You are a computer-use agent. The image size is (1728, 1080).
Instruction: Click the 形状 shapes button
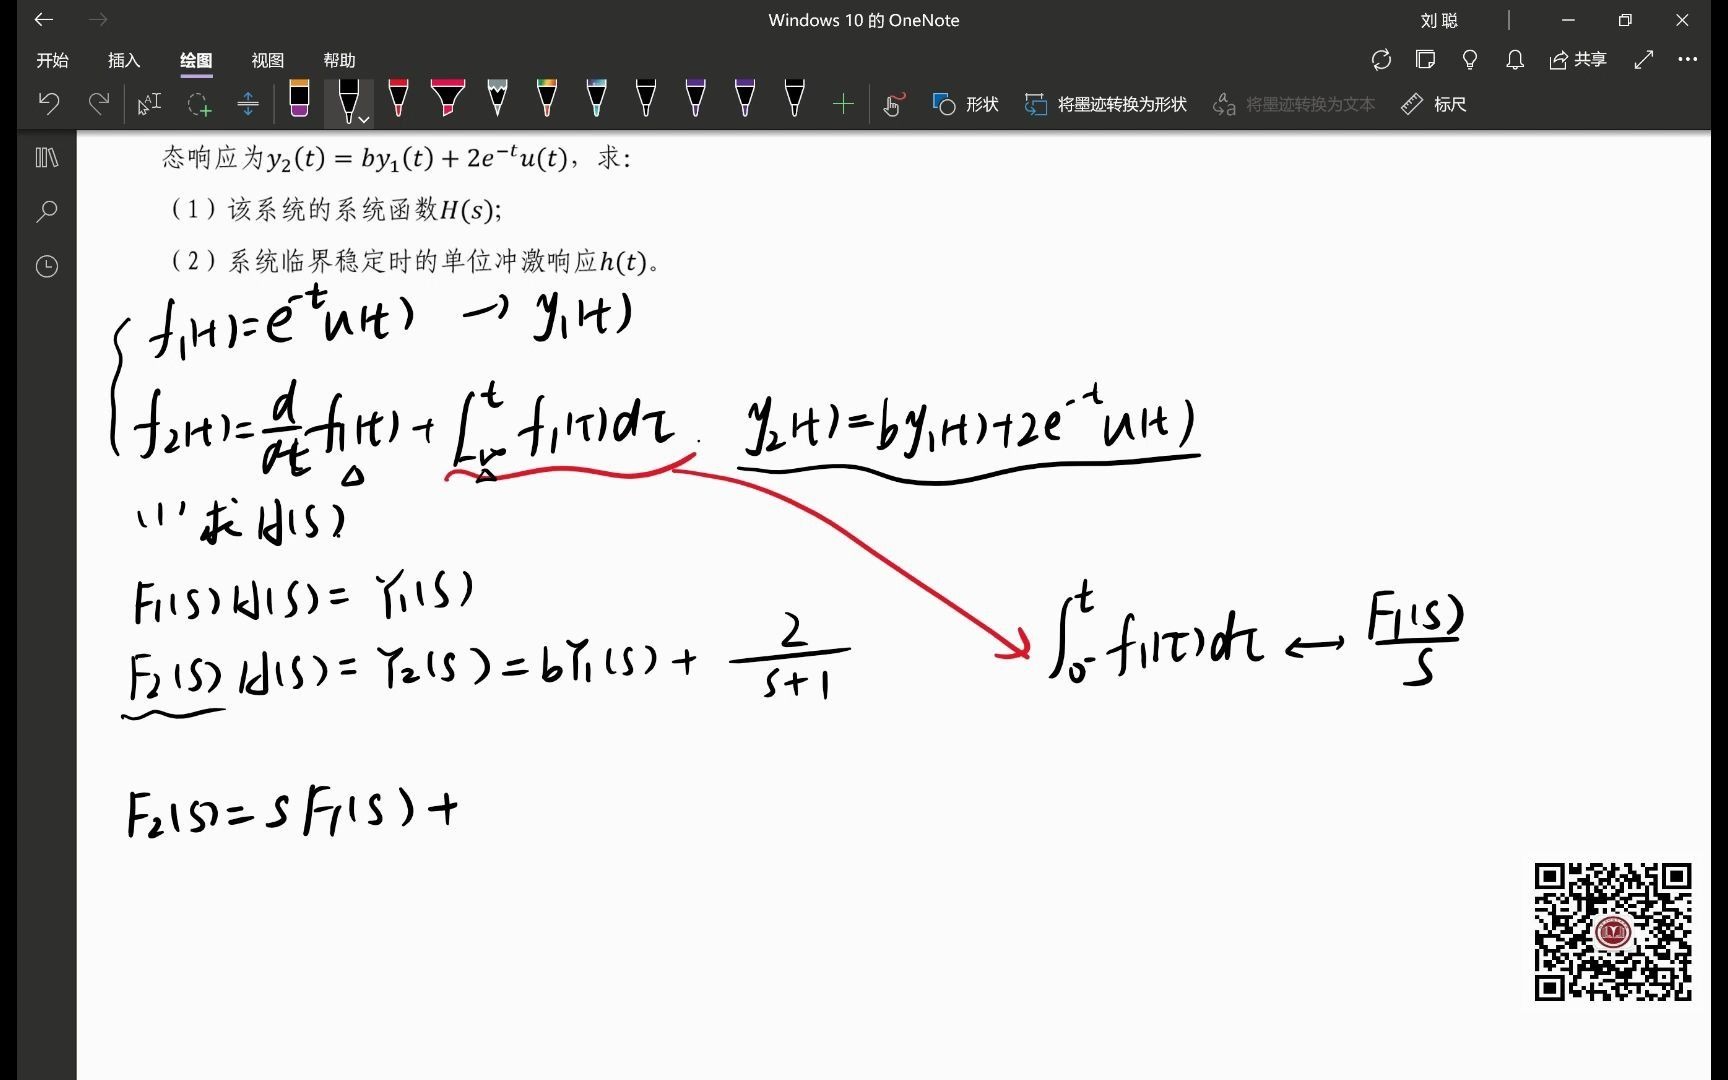pyautogui.click(x=965, y=104)
